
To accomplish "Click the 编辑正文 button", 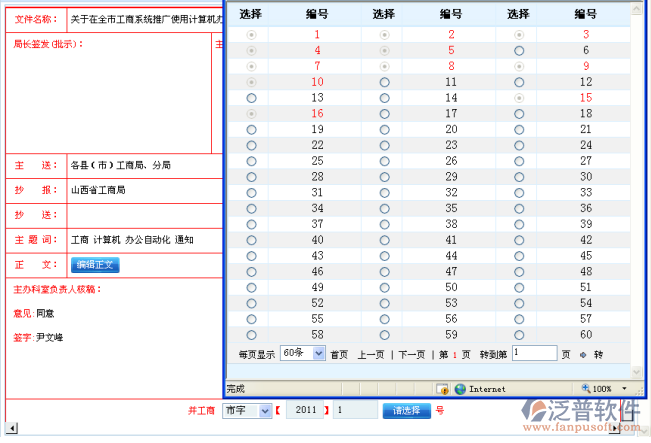I will click(x=95, y=265).
